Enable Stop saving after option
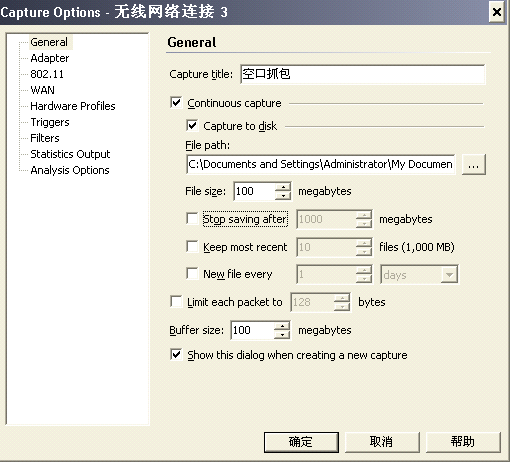This screenshot has width=510, height=464. tap(192, 219)
